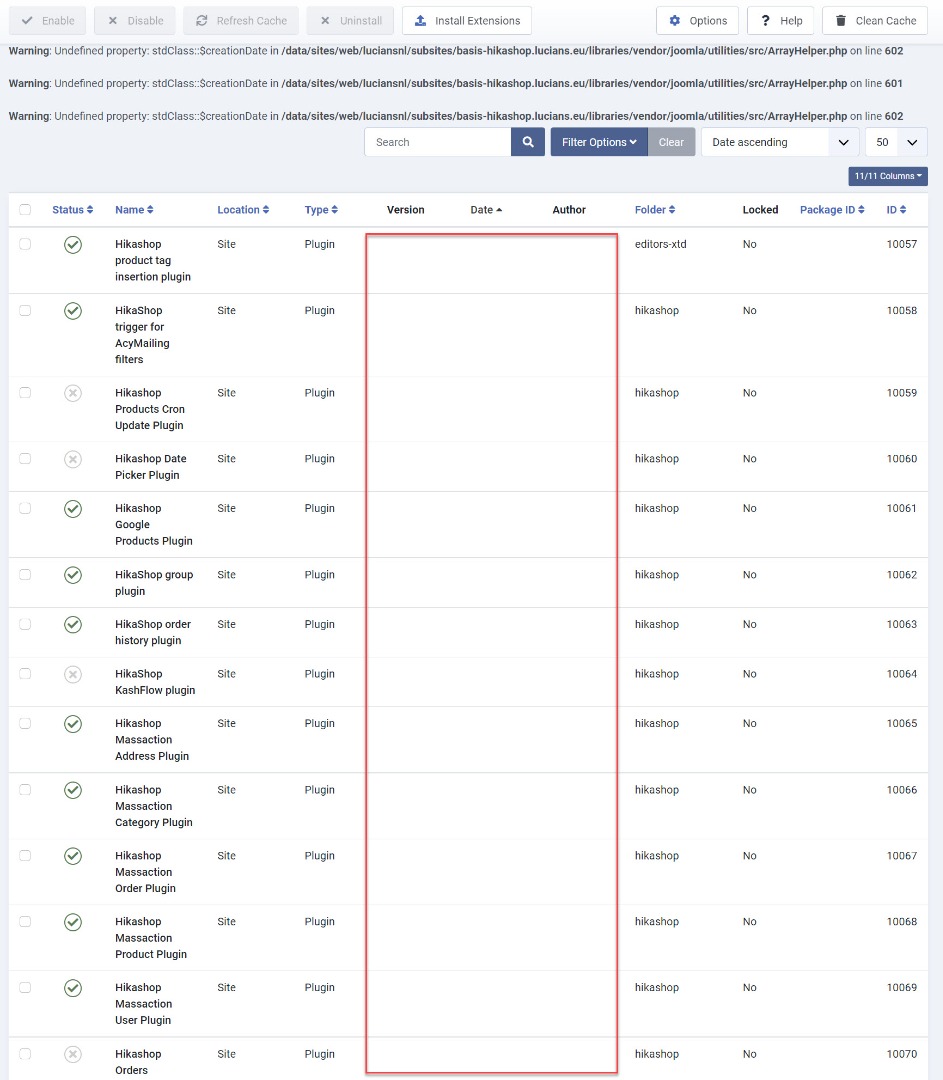The image size is (943, 1080).
Task: Disable HikaShop group plugin status icon
Action: pyautogui.click(x=73, y=575)
